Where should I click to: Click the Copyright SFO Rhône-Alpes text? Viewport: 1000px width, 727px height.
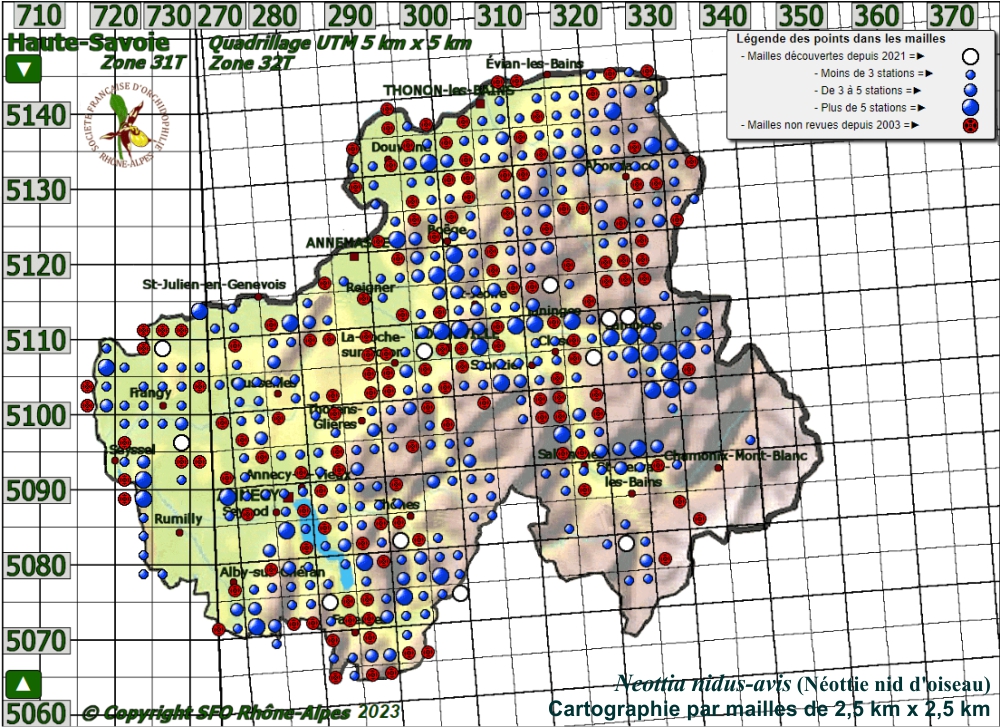[240, 712]
